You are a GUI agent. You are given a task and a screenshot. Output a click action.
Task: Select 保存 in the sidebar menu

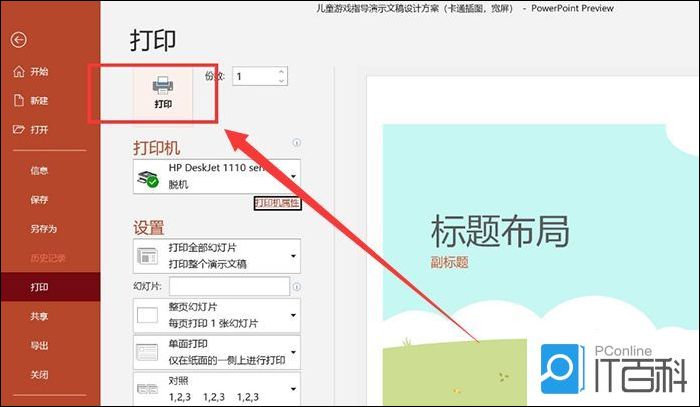click(39, 199)
